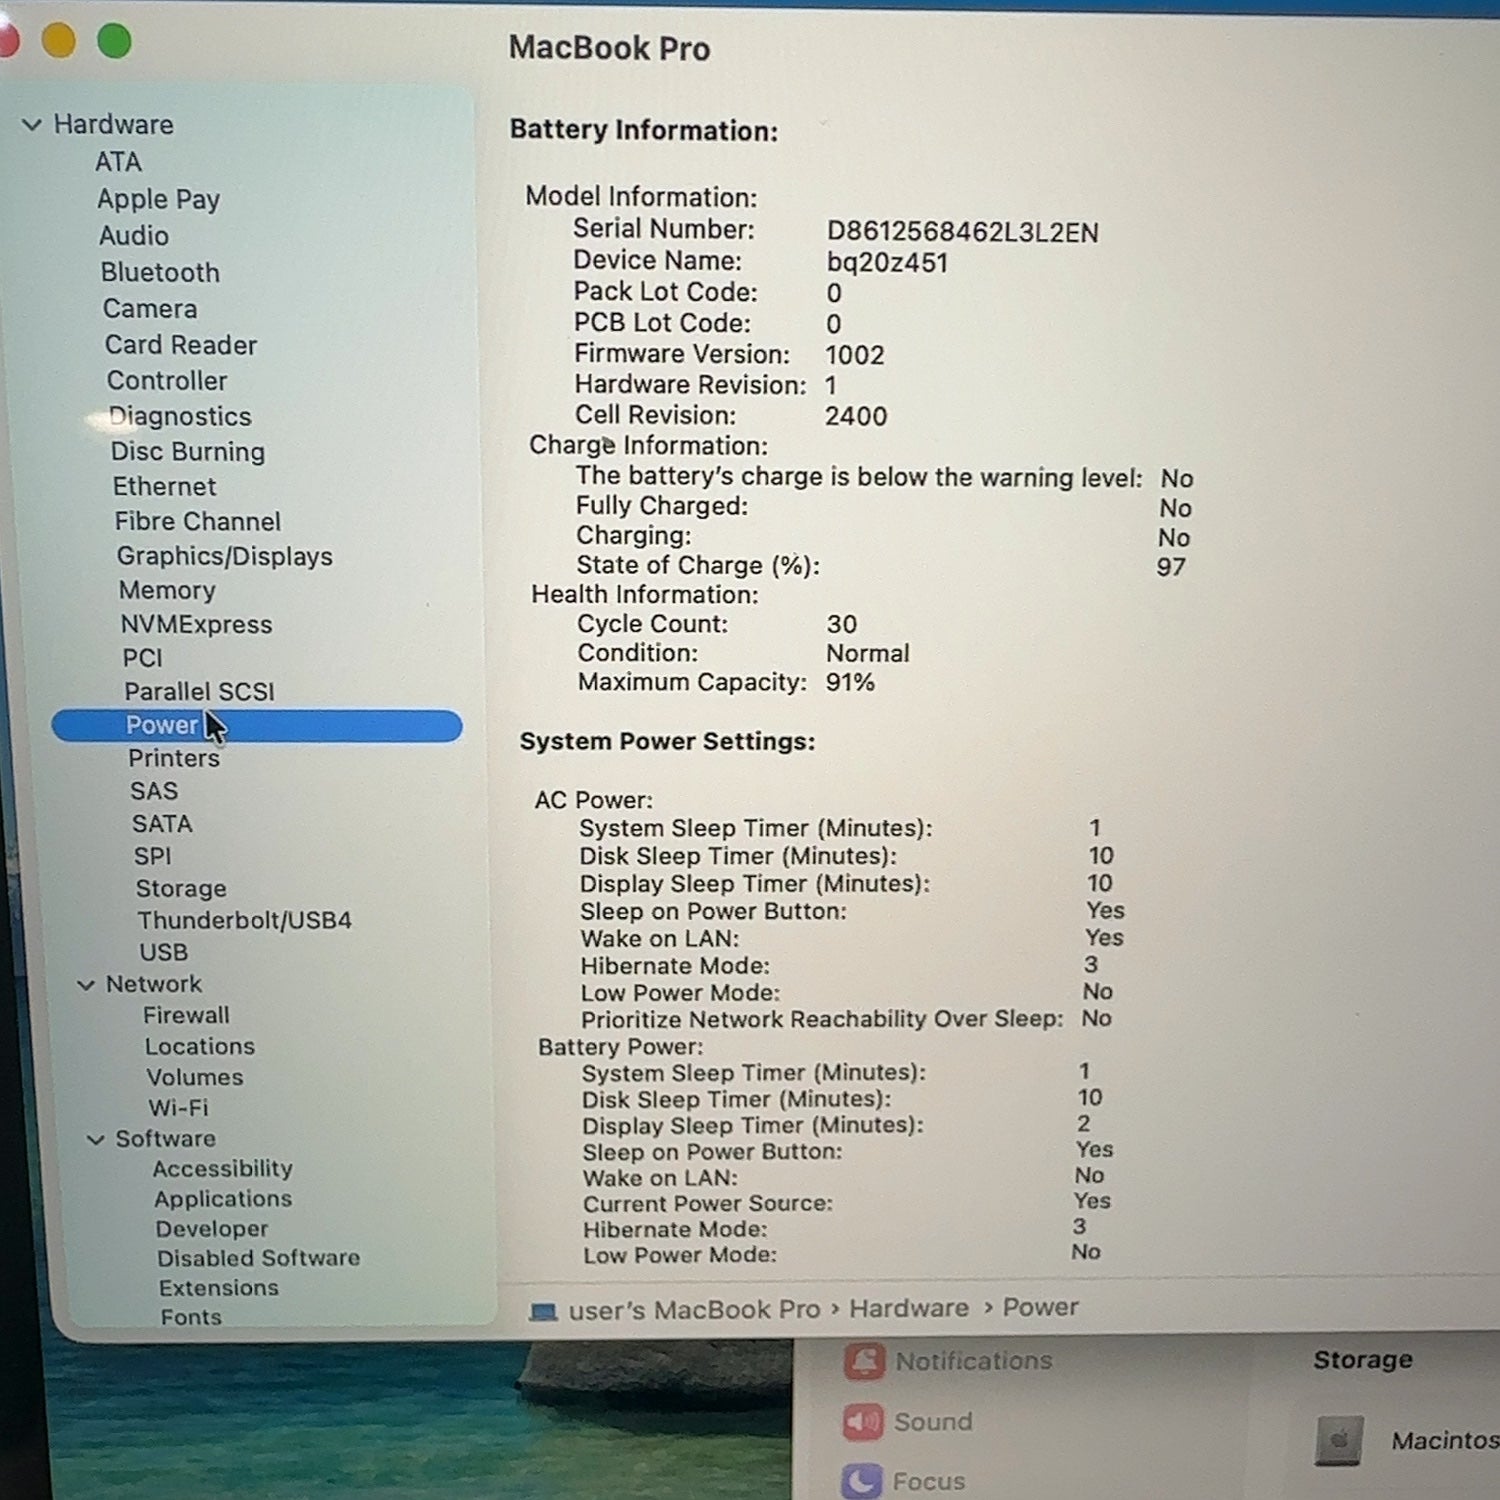Click the Cycle Count value 30

point(842,624)
